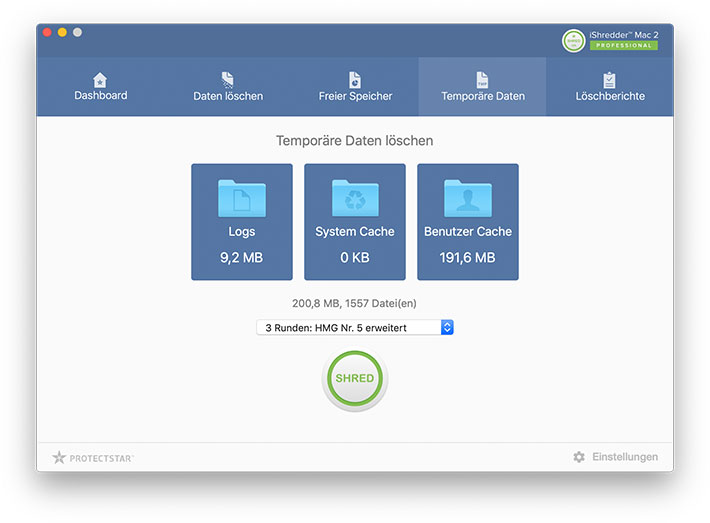Click the 191,6 MB Benutzer Cache size
The width and height of the screenshot is (710, 523).
[x=467, y=258]
